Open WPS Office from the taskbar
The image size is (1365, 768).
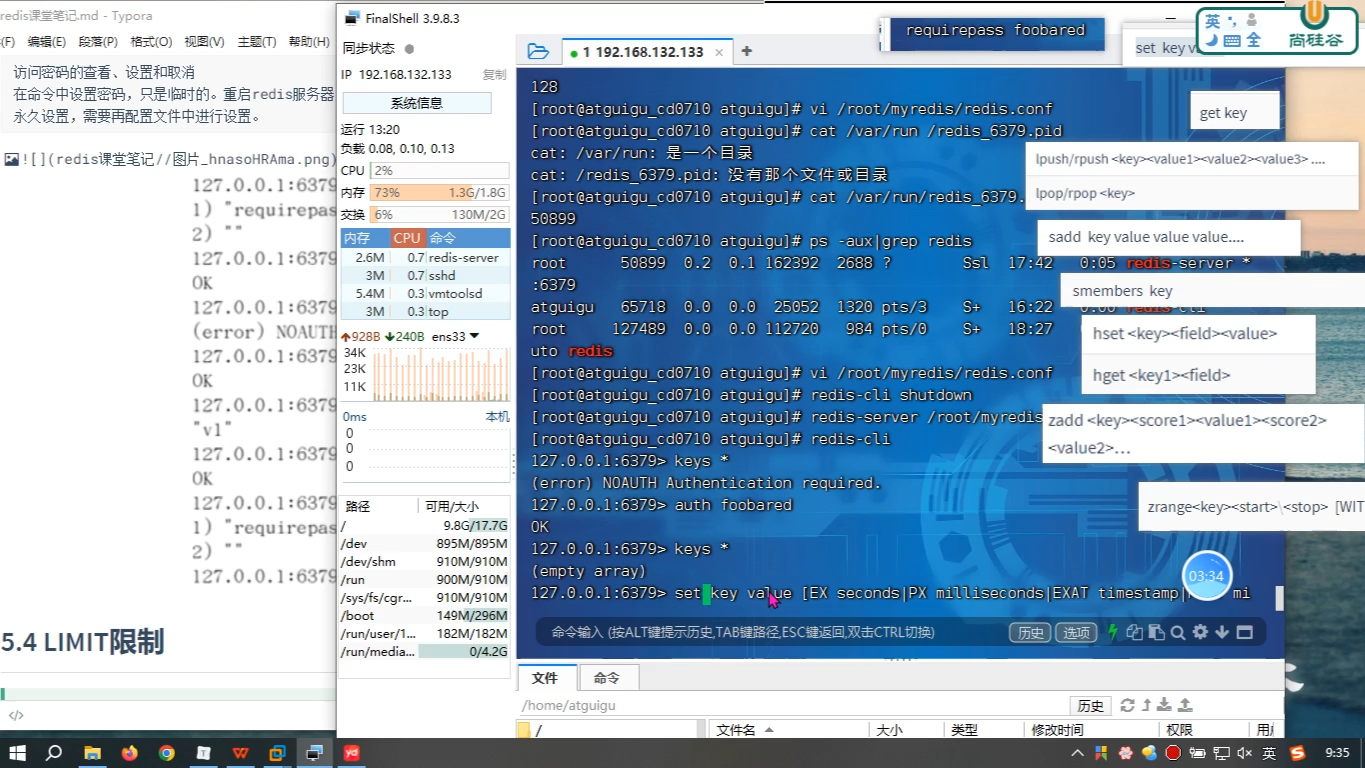pos(240,753)
